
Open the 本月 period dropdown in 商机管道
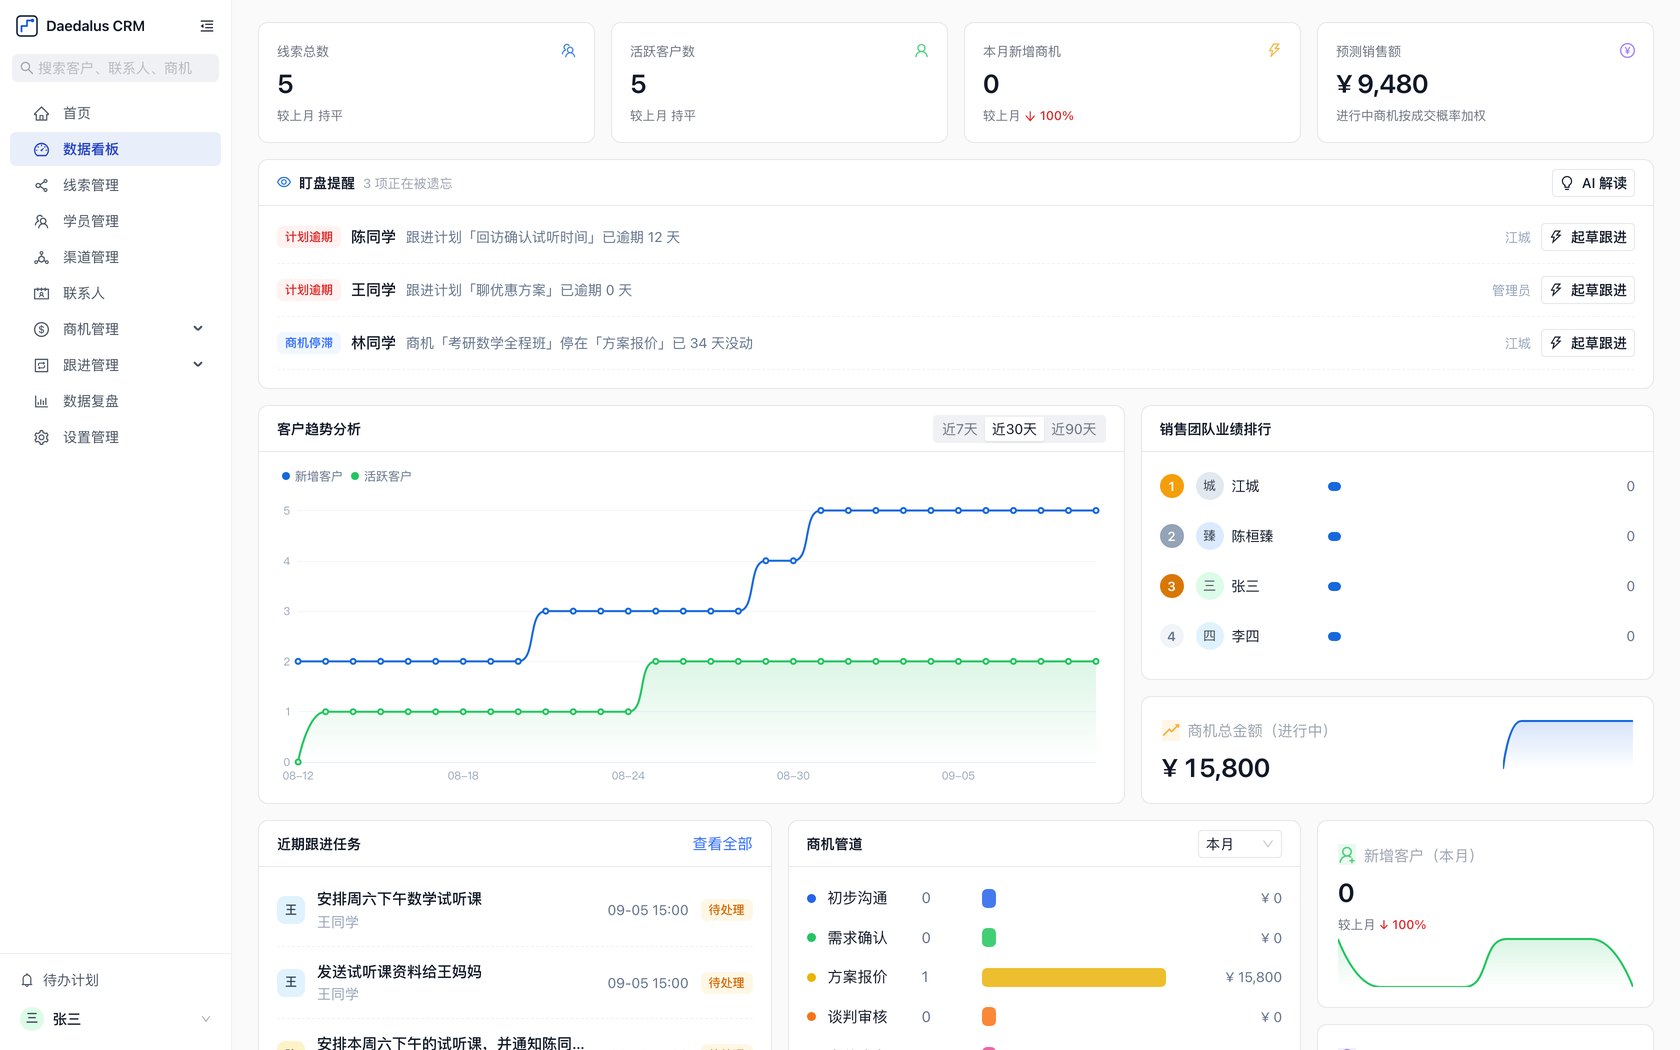coord(1239,844)
